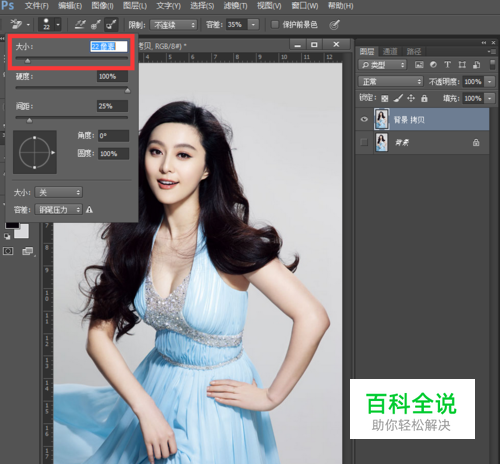The width and height of the screenshot is (500, 464).
Task: Click the 容差 35% input field
Action: (x=236, y=25)
